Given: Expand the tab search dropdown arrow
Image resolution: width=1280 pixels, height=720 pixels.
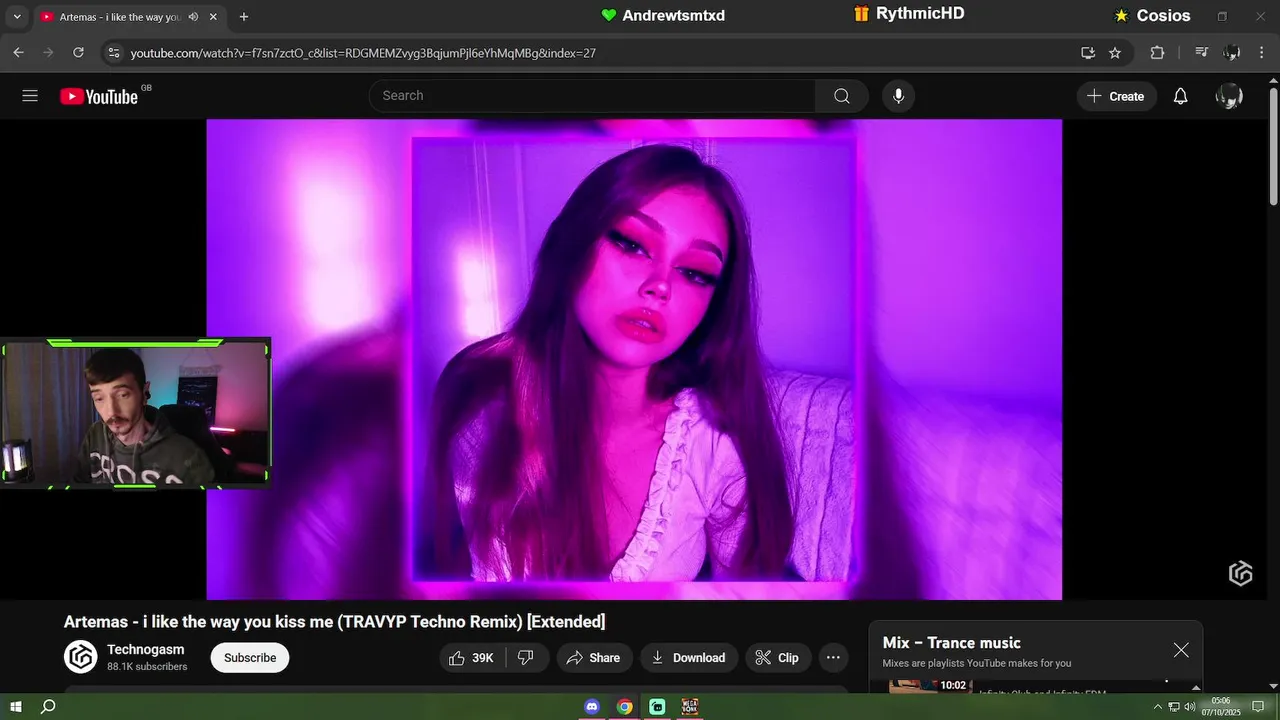Looking at the screenshot, I should click(17, 17).
